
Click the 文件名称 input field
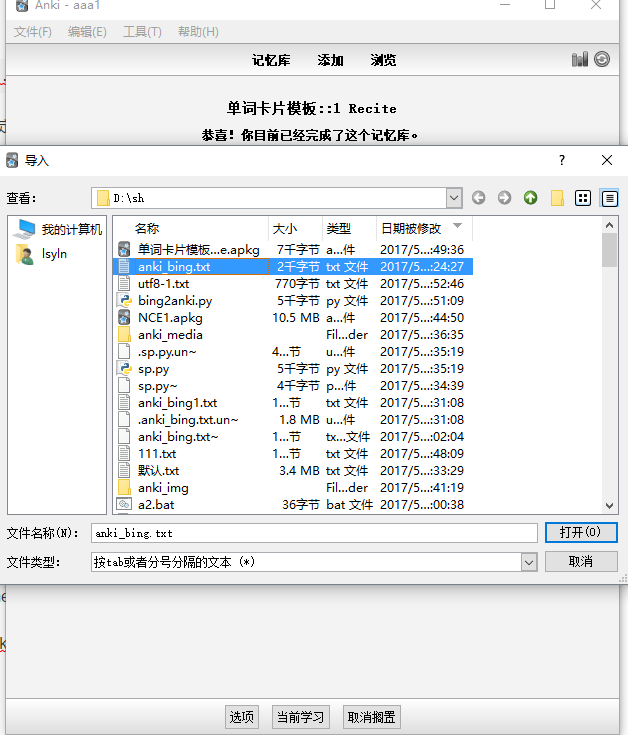tap(314, 533)
